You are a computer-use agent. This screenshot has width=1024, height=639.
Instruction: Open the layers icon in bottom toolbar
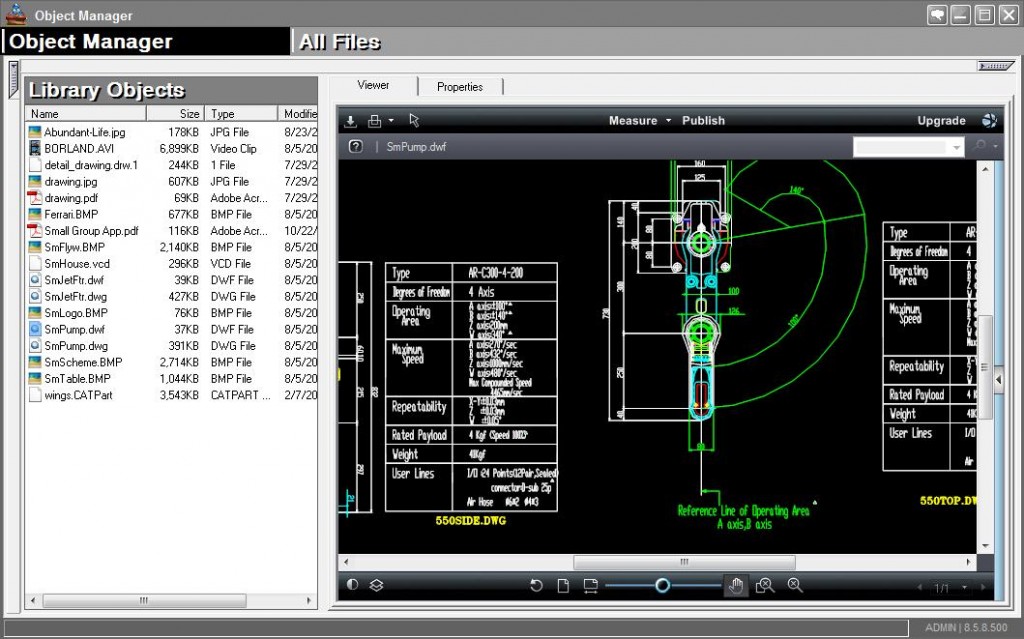(376, 585)
